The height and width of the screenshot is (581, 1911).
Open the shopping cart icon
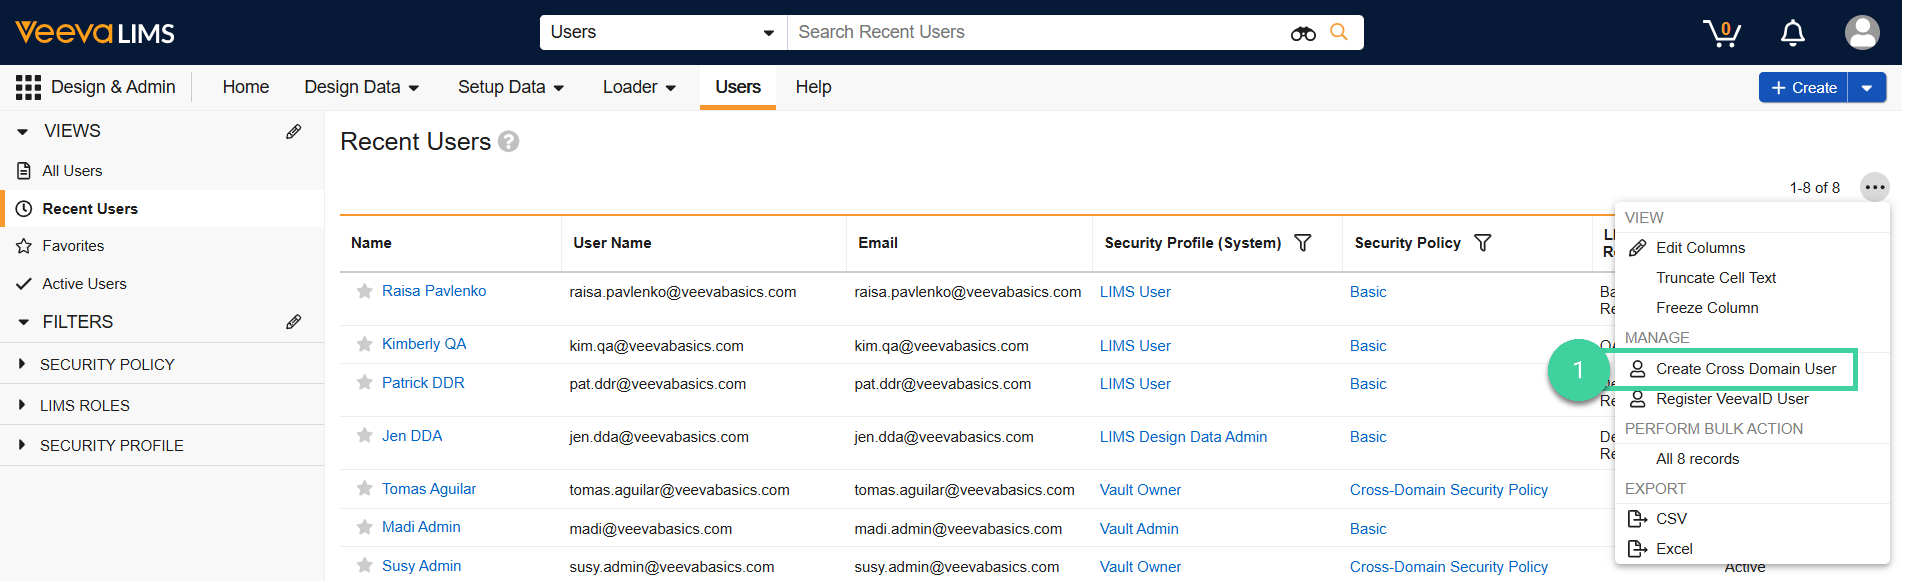pyautogui.click(x=1721, y=33)
